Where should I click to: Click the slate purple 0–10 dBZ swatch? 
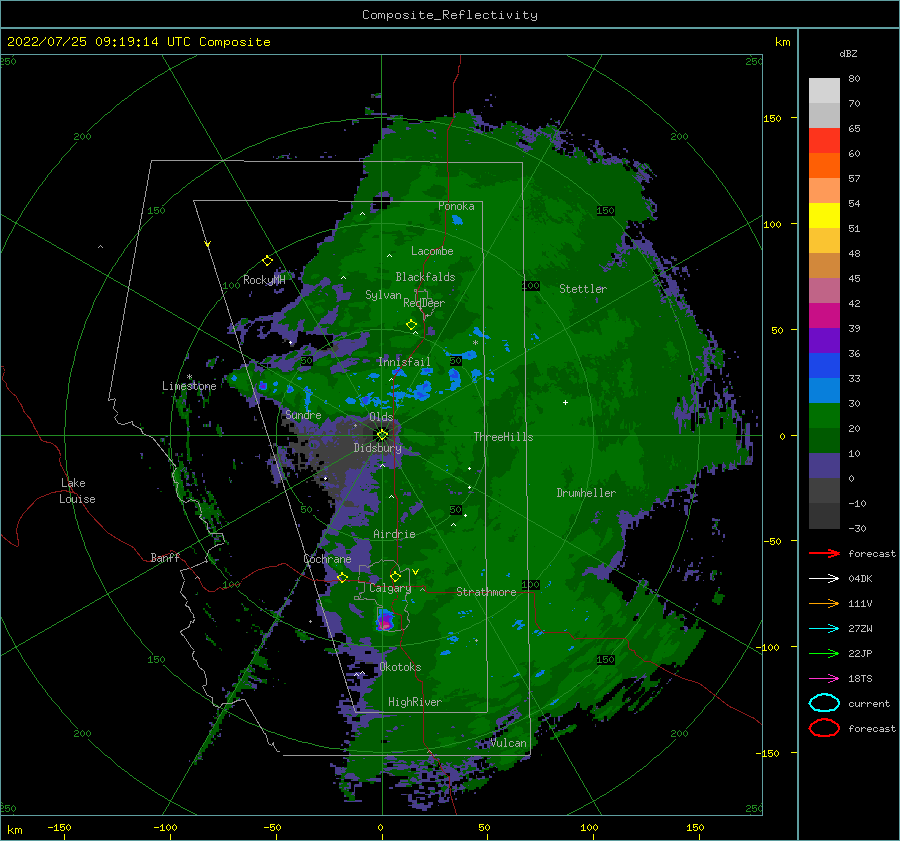point(824,465)
